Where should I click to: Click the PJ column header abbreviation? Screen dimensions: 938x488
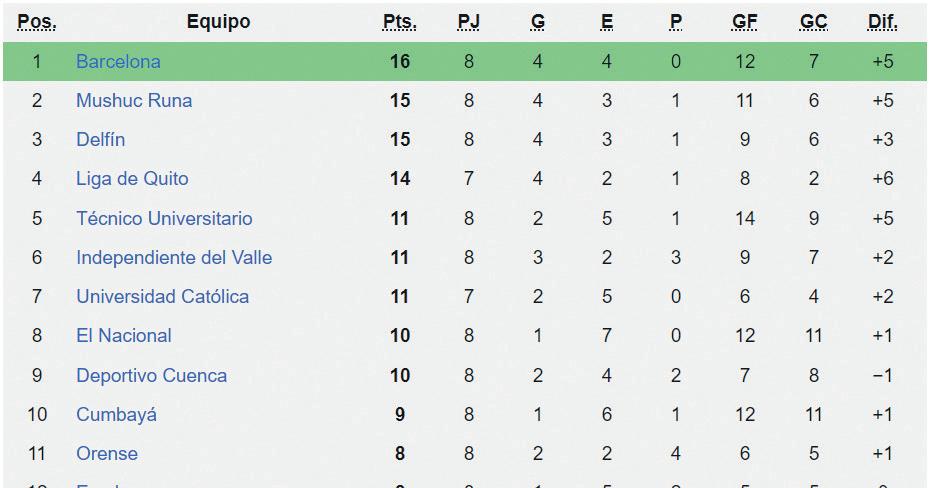(468, 22)
